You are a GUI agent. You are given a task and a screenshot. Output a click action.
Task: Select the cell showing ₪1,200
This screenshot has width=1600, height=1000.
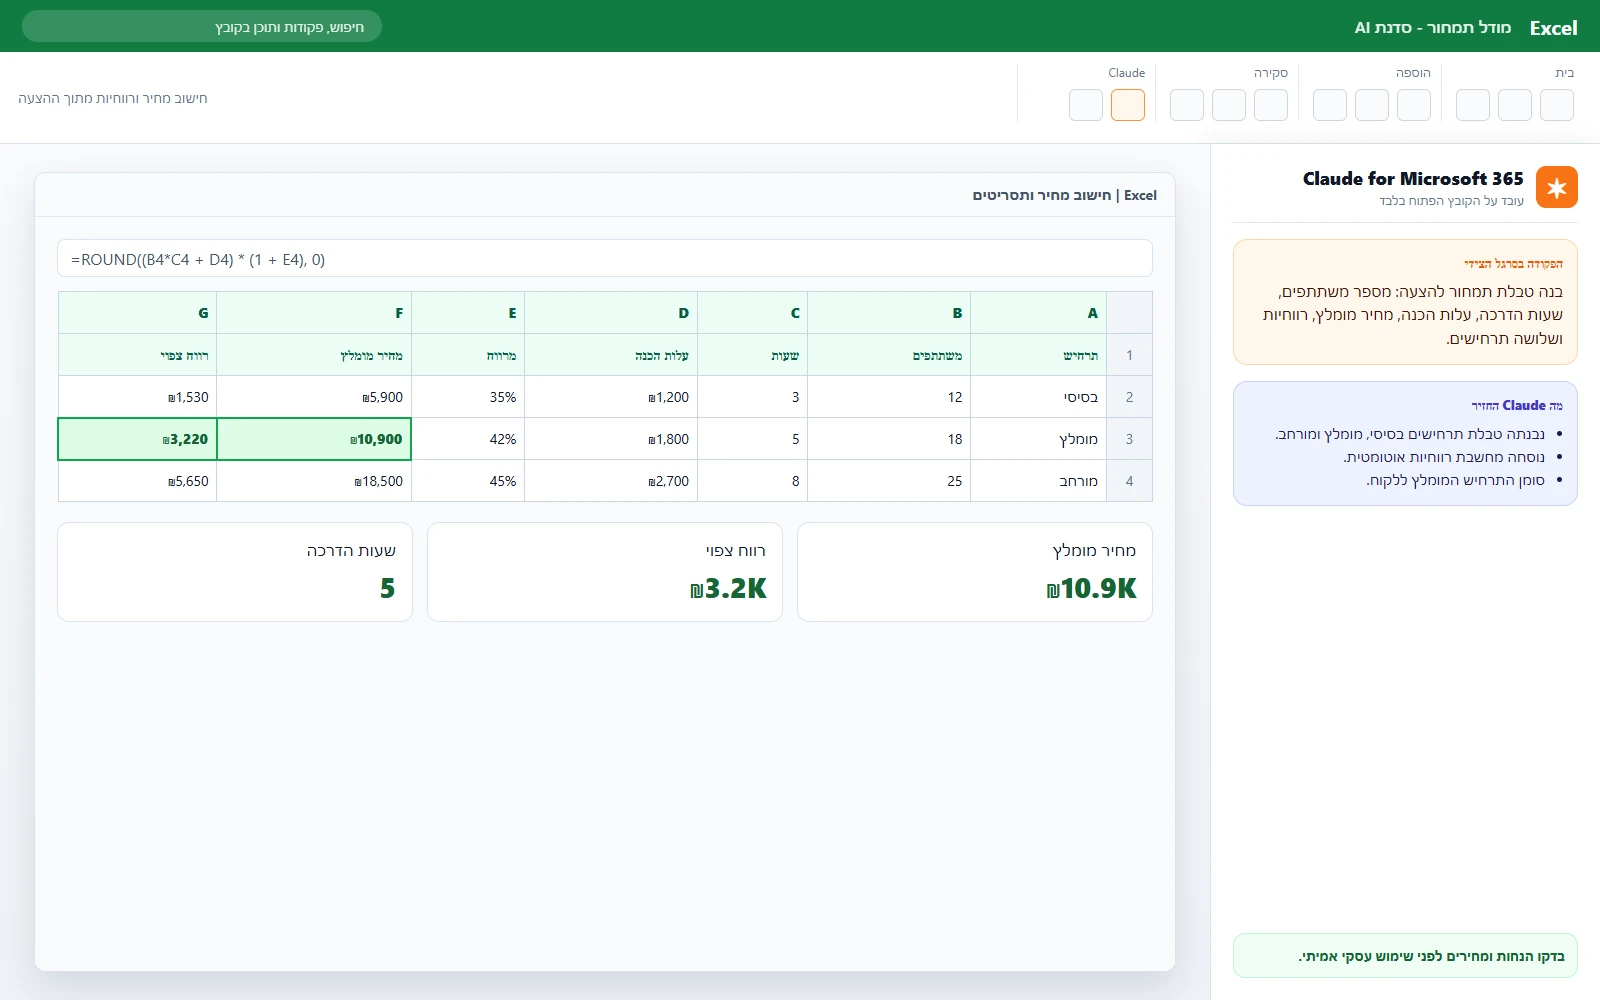point(611,397)
